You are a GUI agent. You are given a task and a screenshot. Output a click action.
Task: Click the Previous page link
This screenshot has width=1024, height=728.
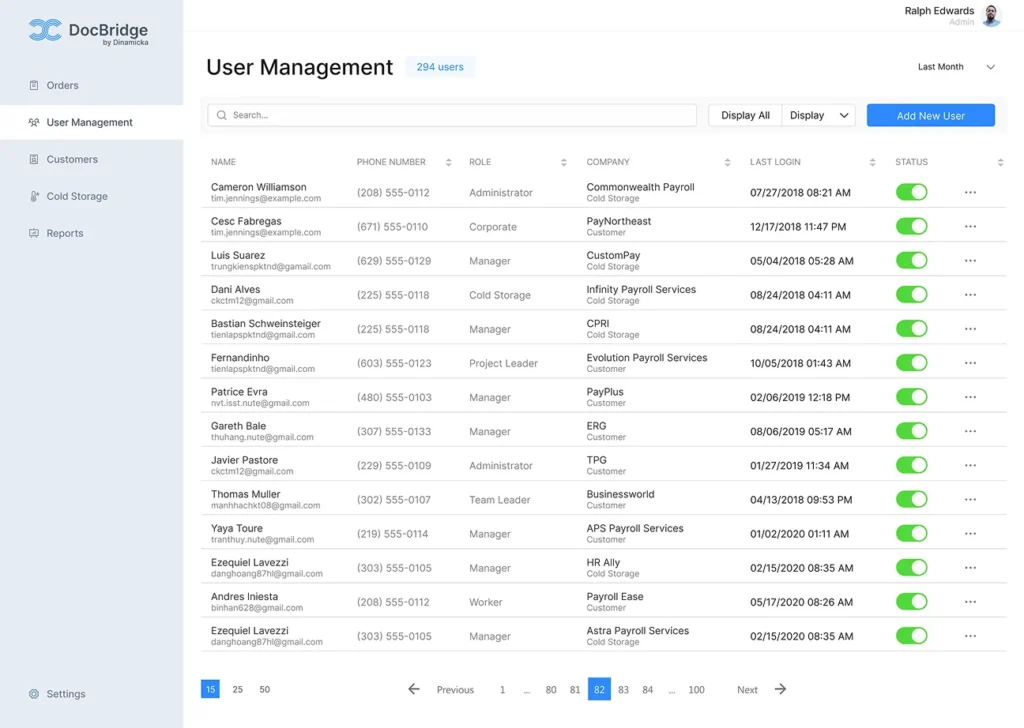point(455,689)
